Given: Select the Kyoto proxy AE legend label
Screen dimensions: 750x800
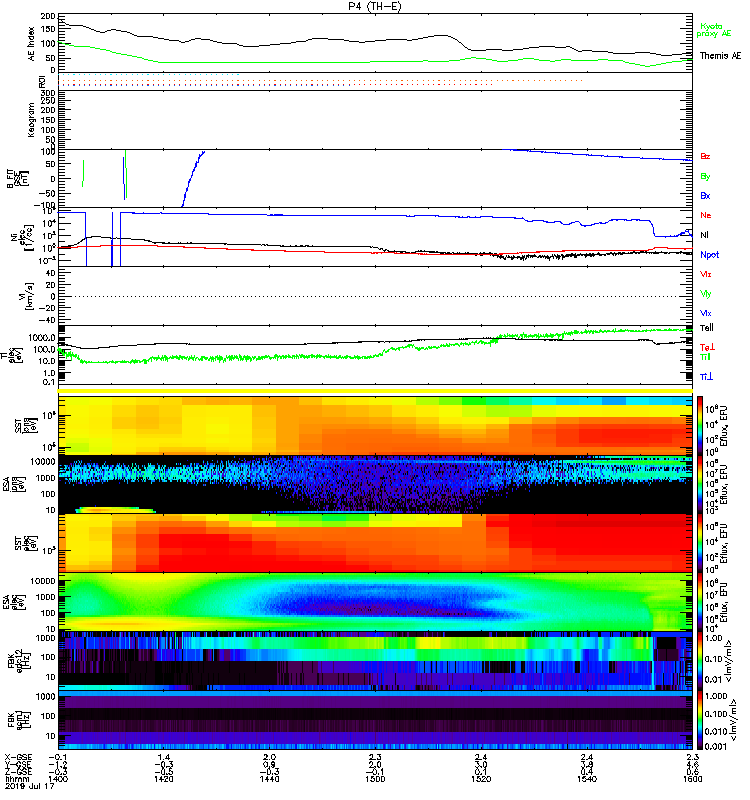Looking at the screenshot, I should pyautogui.click(x=713, y=30).
